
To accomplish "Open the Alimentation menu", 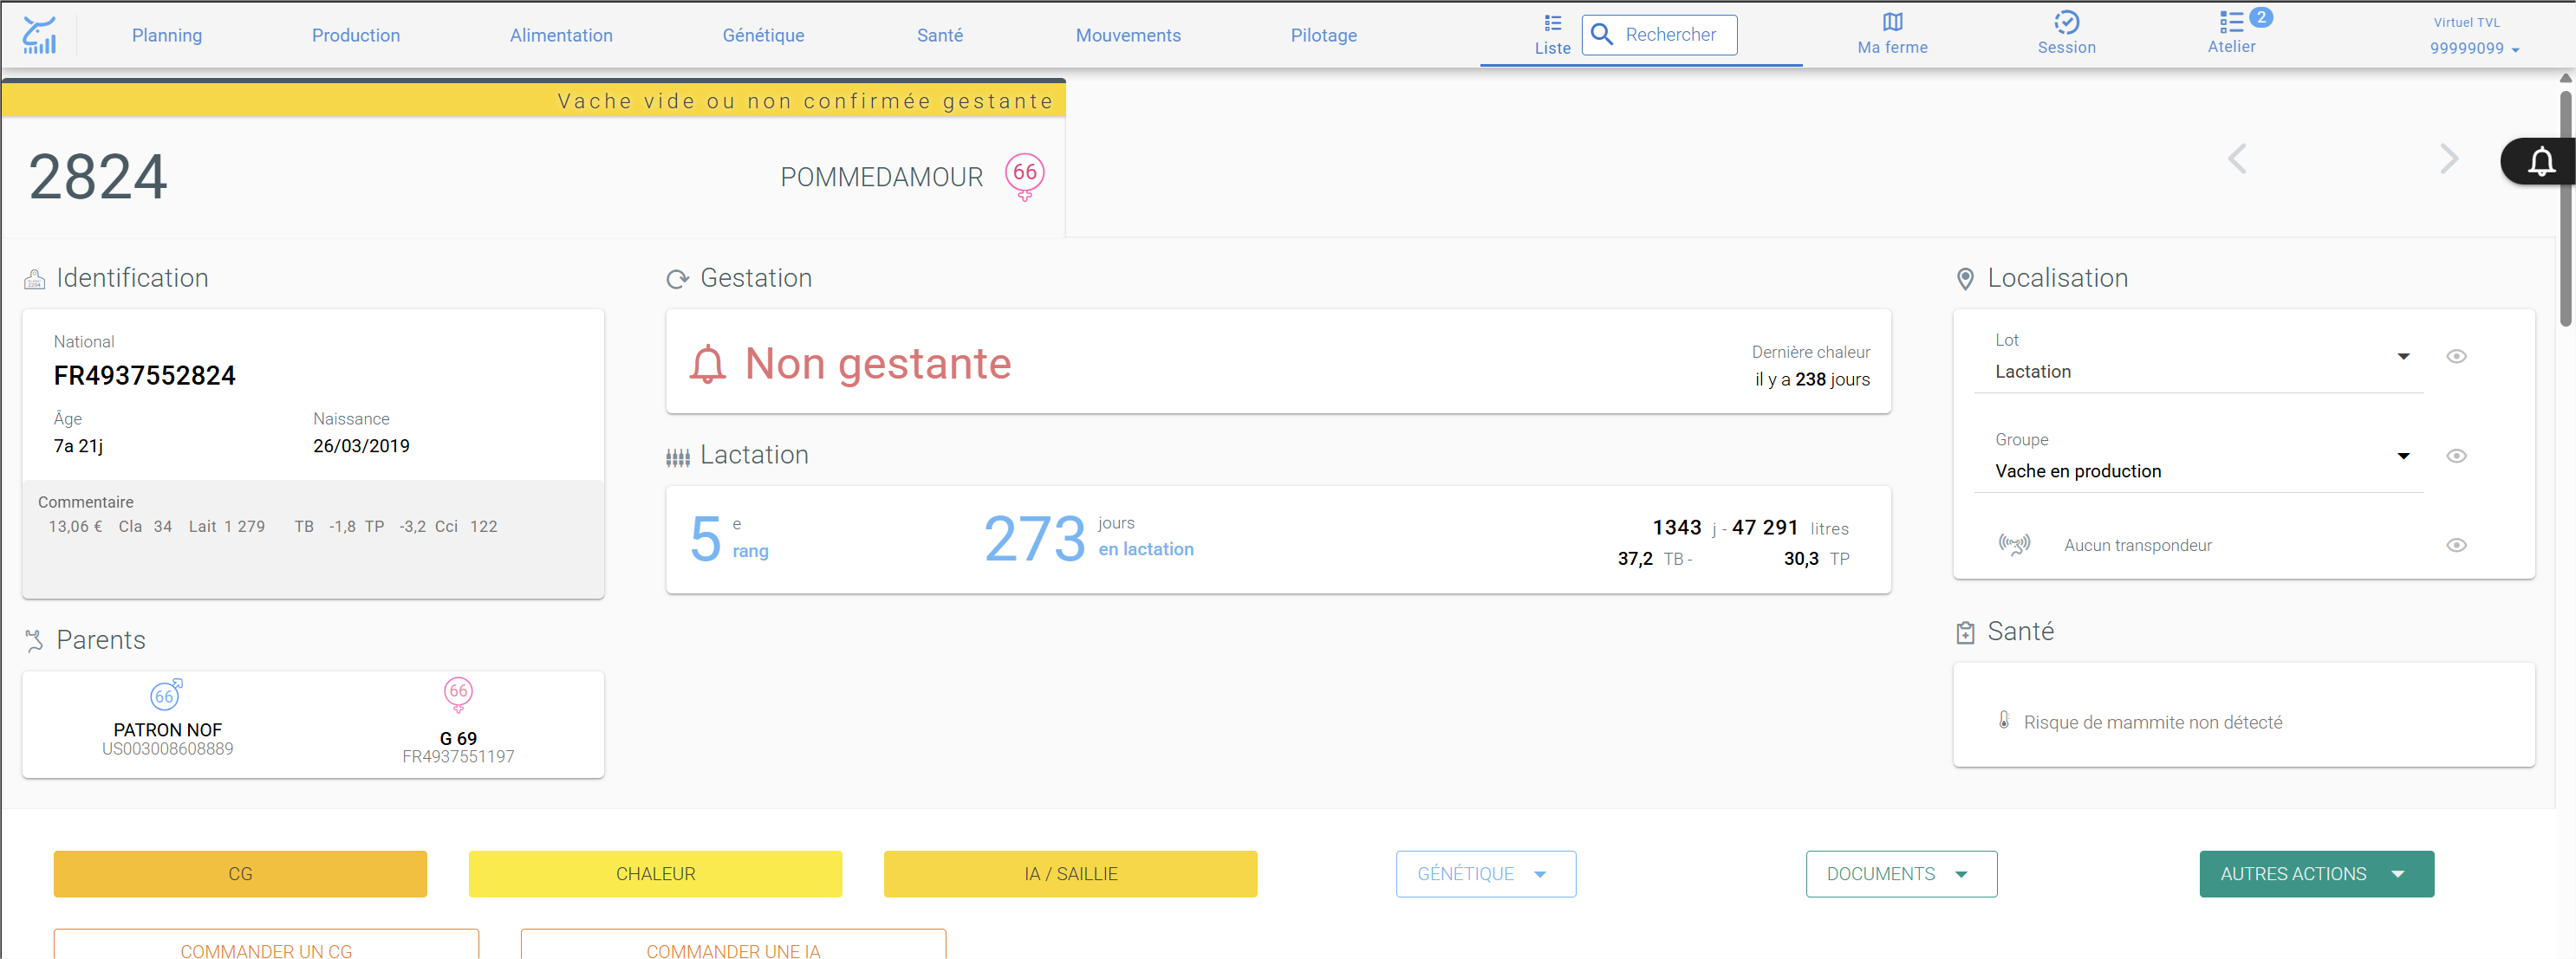I will (x=561, y=35).
